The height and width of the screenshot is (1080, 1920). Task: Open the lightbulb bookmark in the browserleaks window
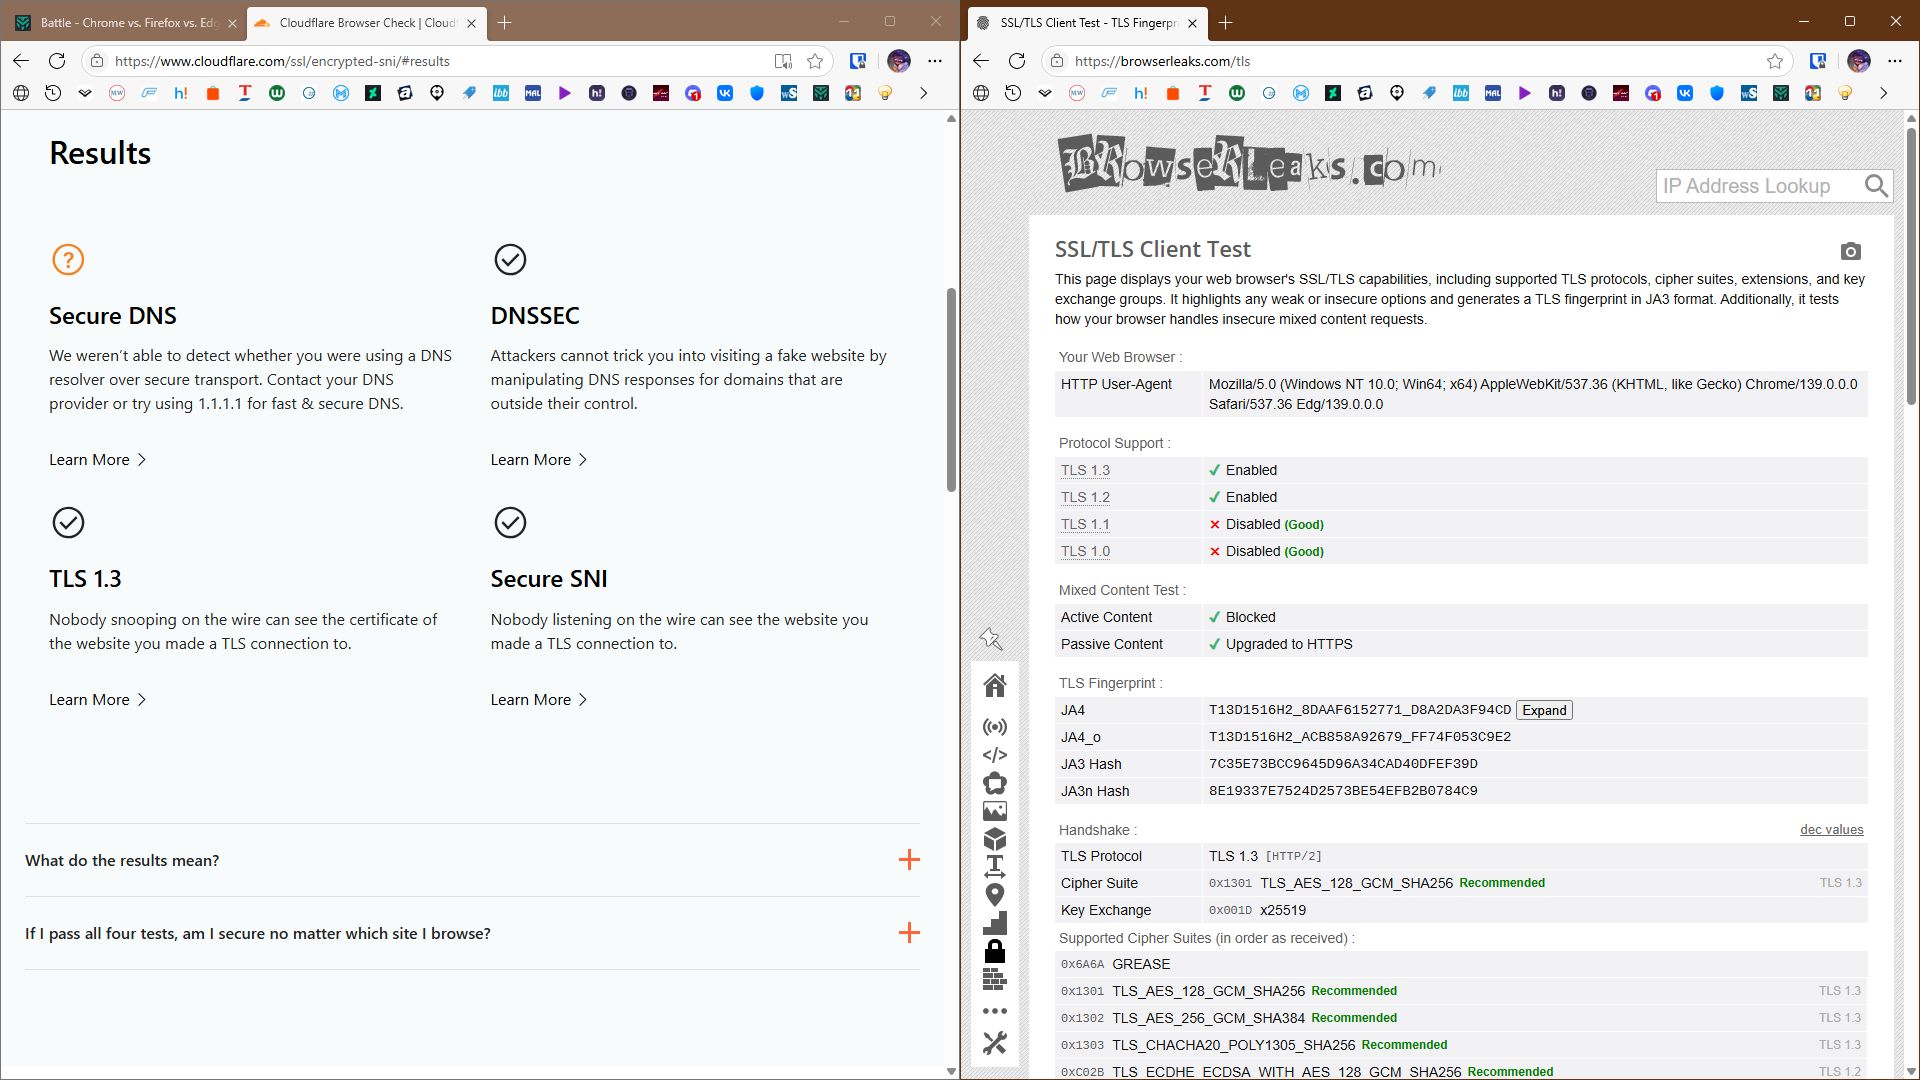(1845, 93)
